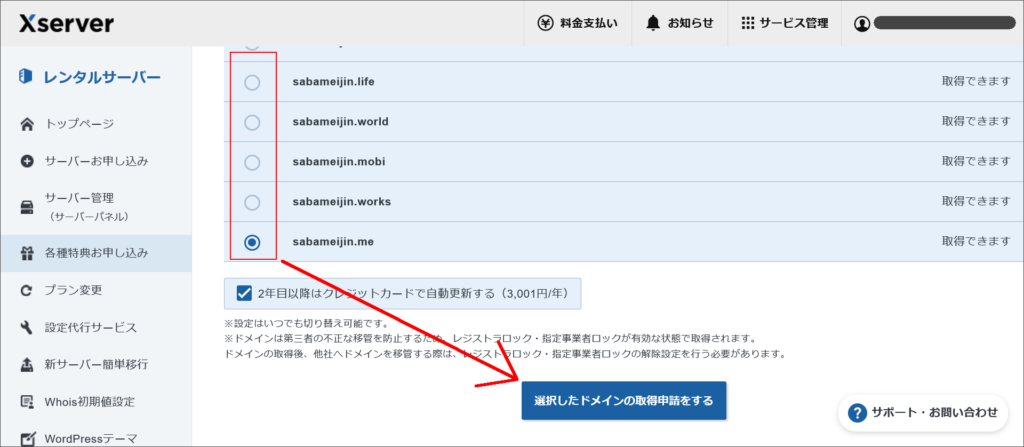The height and width of the screenshot is (447, 1024).
Task: Open お知らせ in the header
Action: (679, 24)
